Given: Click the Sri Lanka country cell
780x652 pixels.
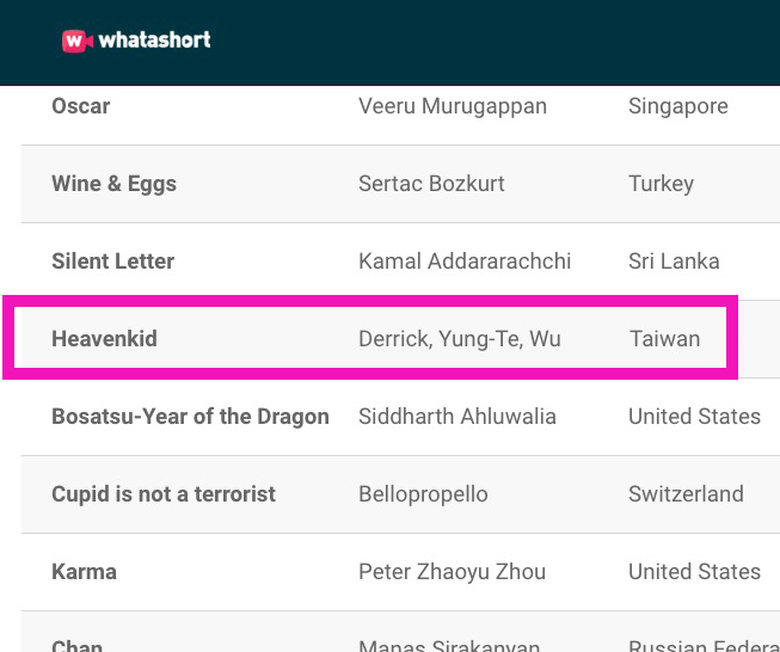Looking at the screenshot, I should (x=674, y=261).
